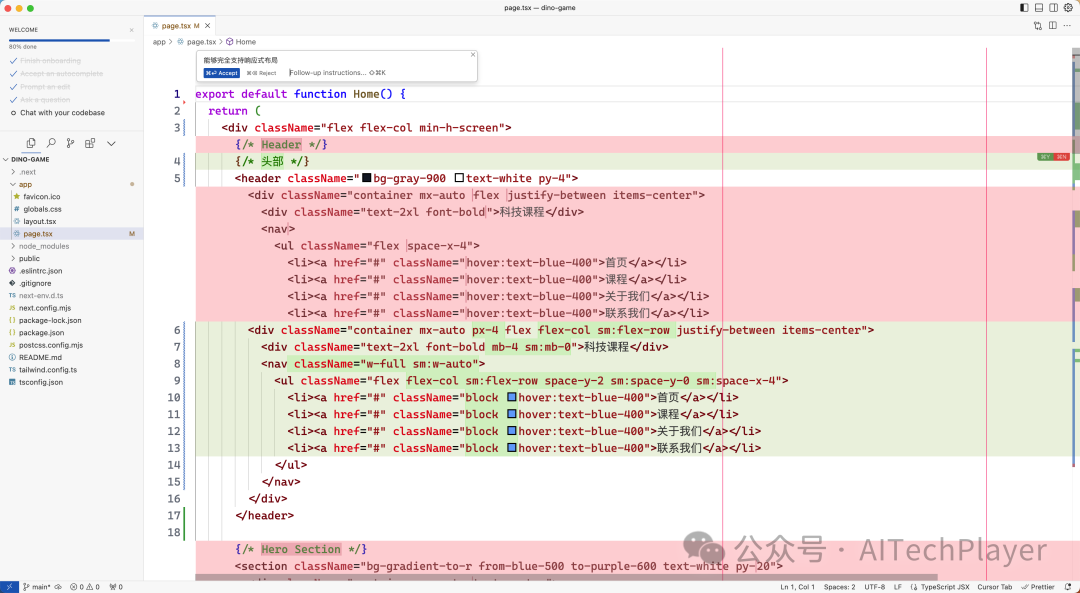The image size is (1080, 593).
Task: Open the Source Control view icon
Action: tap(70, 143)
